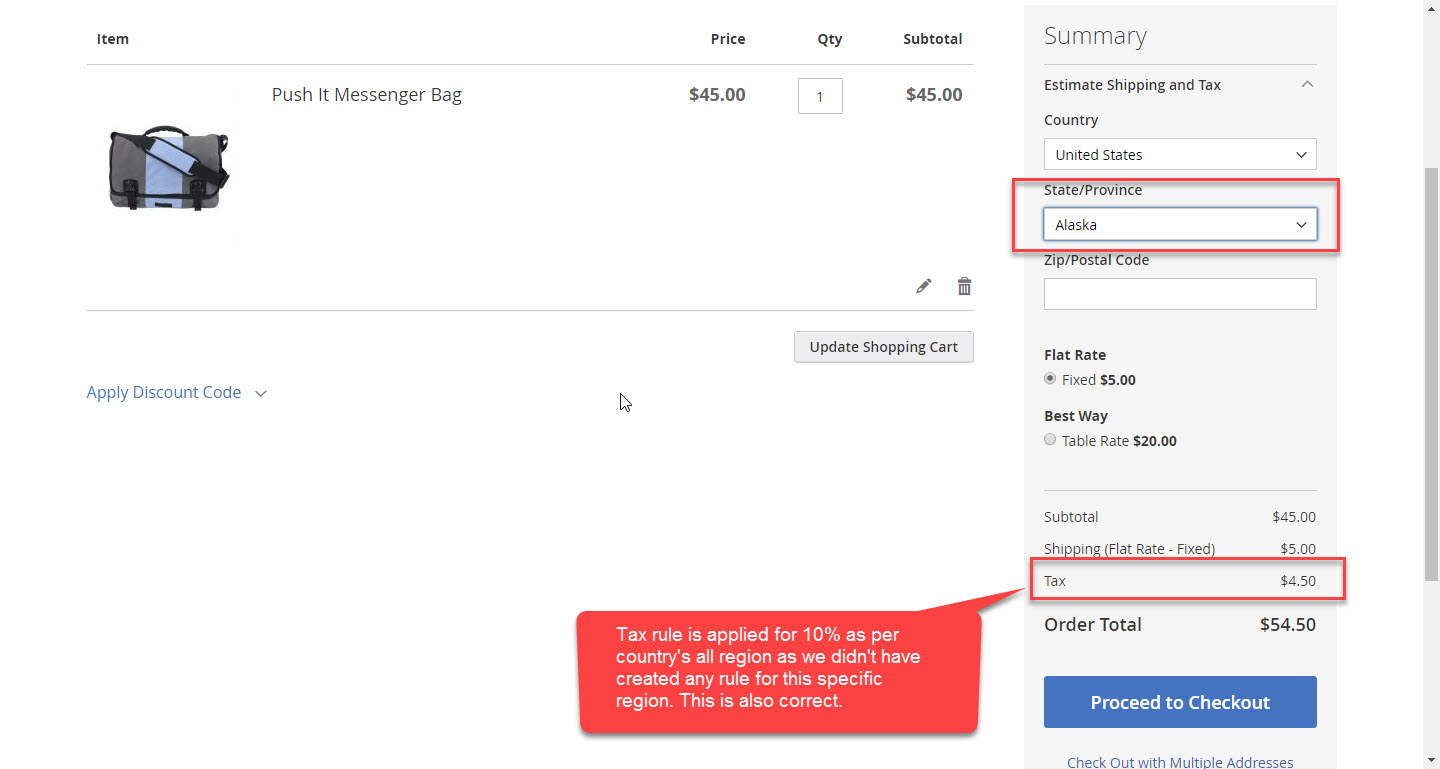Select Best Way Table Rate $20.00 shipping

(1050, 440)
